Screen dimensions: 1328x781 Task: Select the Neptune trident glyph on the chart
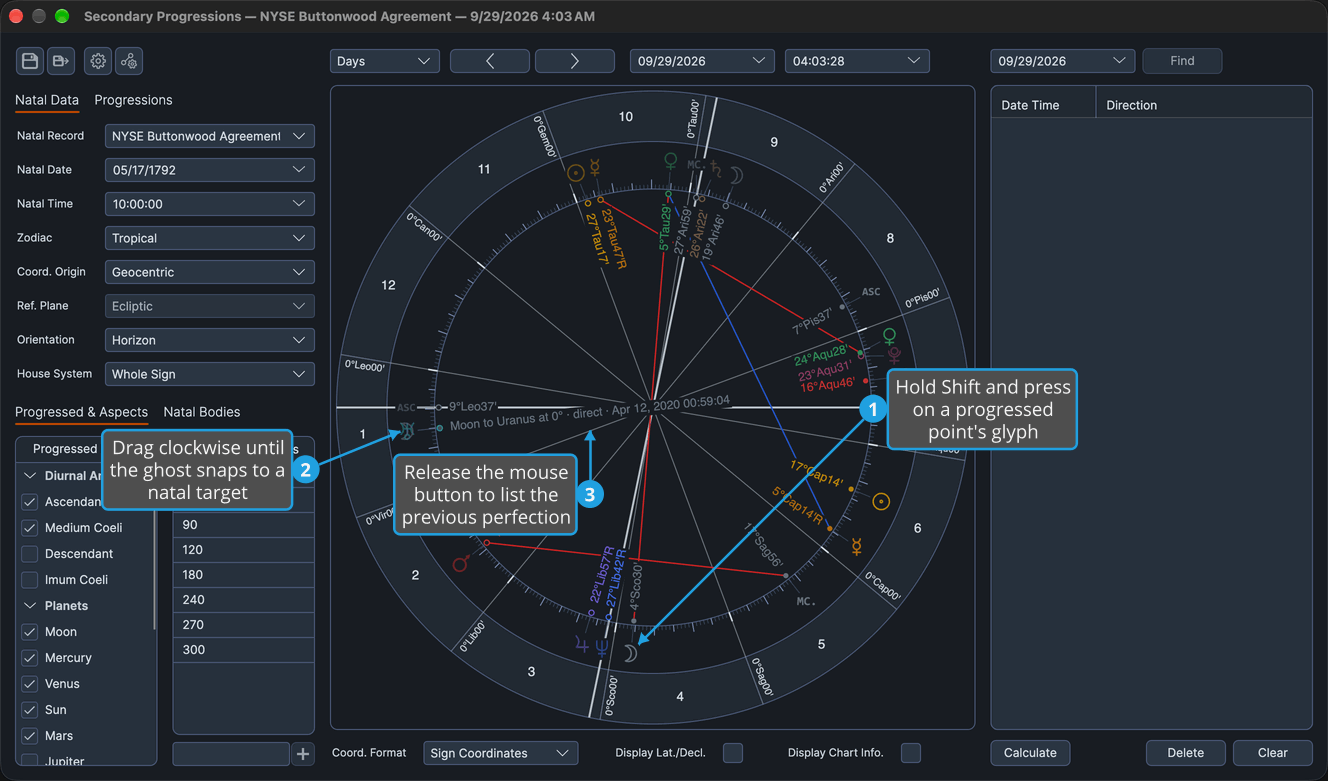tap(601, 648)
